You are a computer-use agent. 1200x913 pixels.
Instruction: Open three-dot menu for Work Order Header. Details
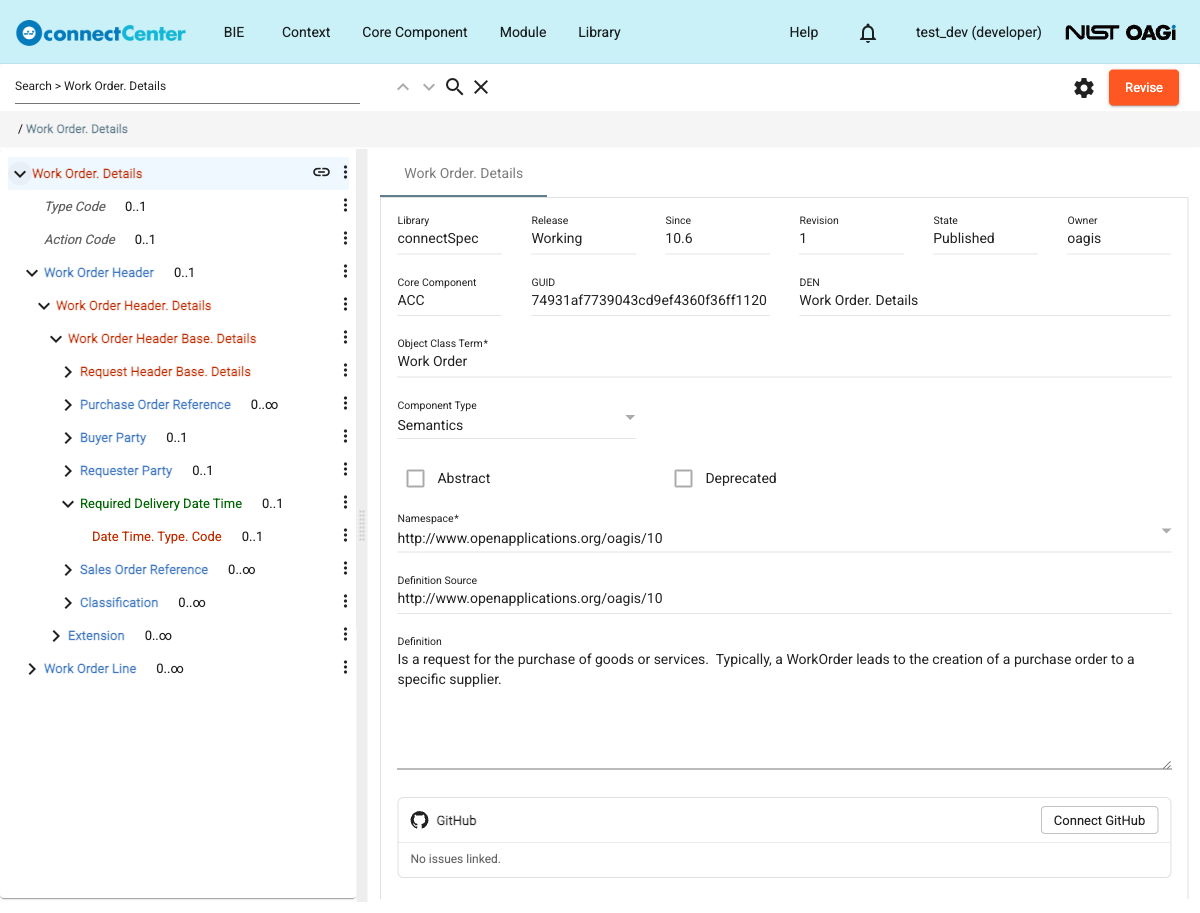coord(345,304)
